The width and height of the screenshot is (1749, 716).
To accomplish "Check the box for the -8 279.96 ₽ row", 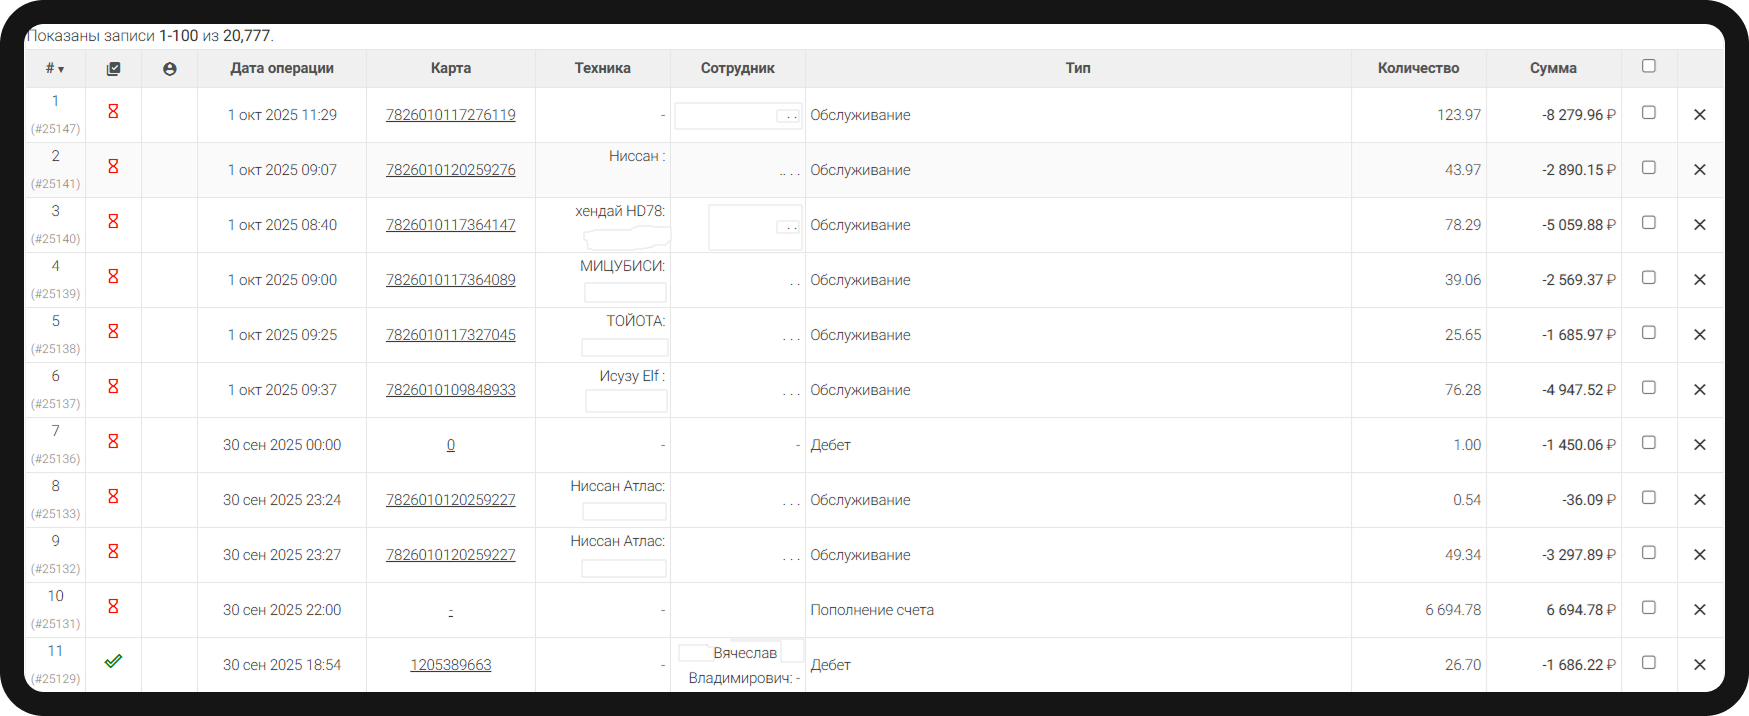I will click(1649, 113).
